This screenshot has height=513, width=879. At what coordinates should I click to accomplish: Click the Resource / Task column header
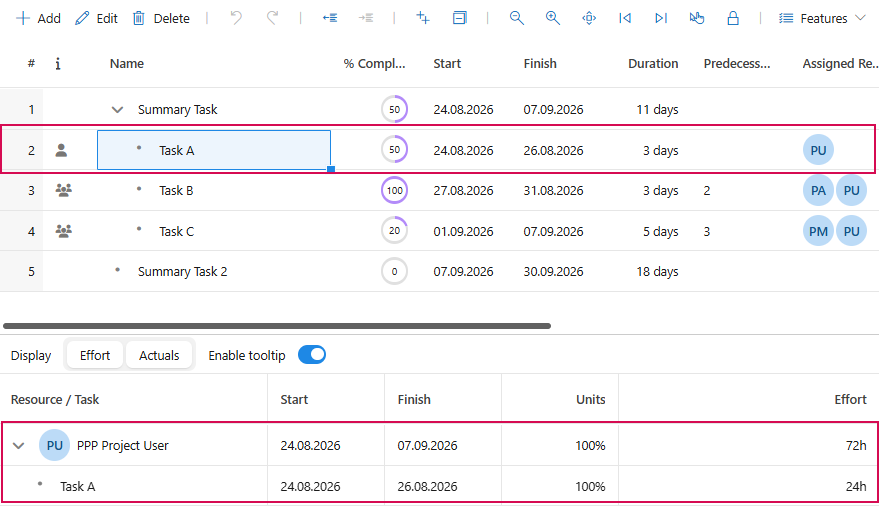55,400
